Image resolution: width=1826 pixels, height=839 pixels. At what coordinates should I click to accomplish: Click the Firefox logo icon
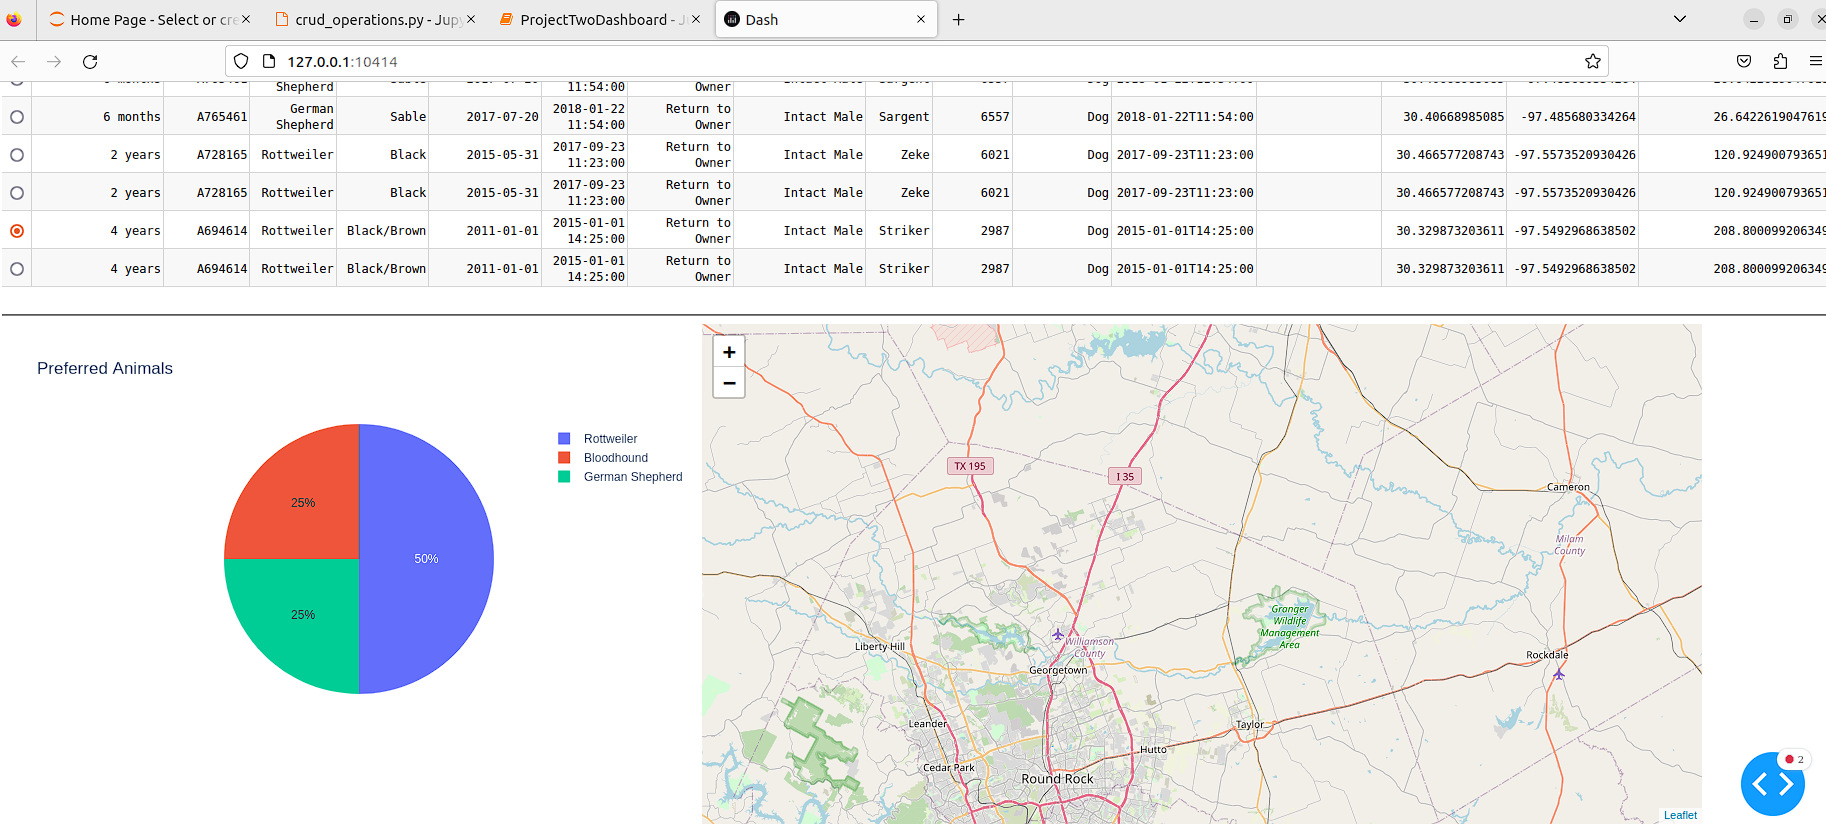[x=13, y=19]
